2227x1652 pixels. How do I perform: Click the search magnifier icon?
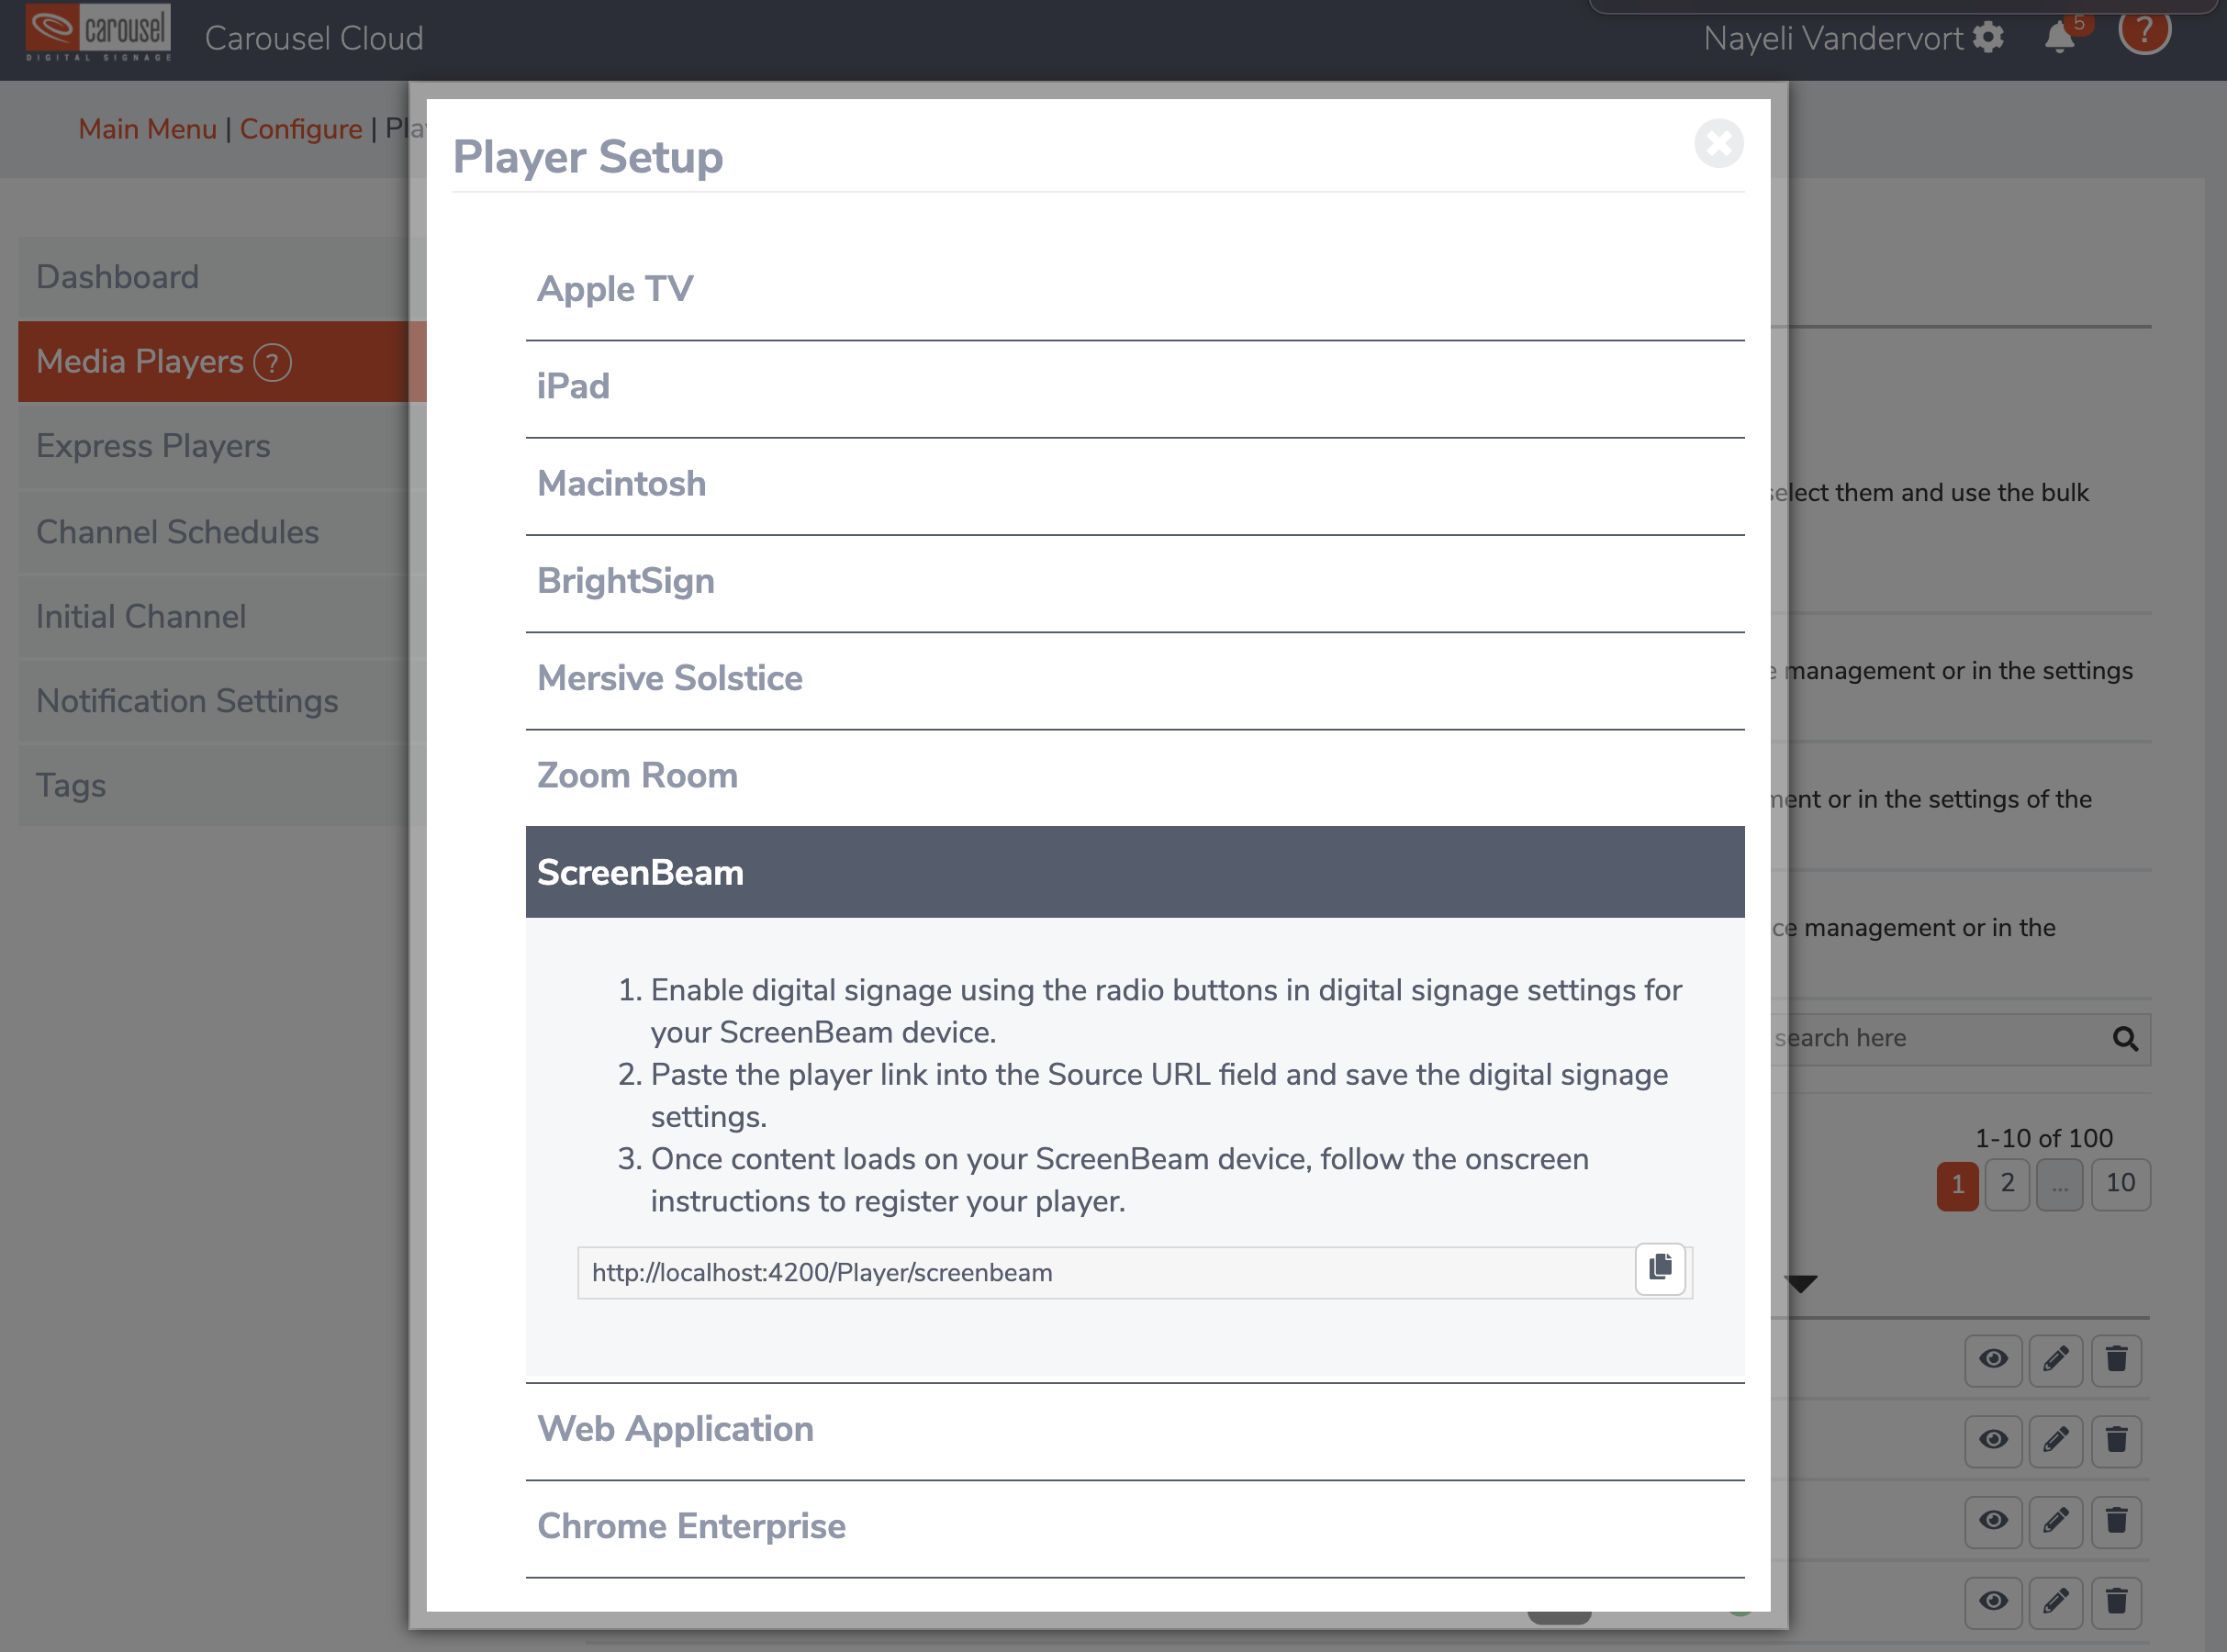point(2125,1039)
